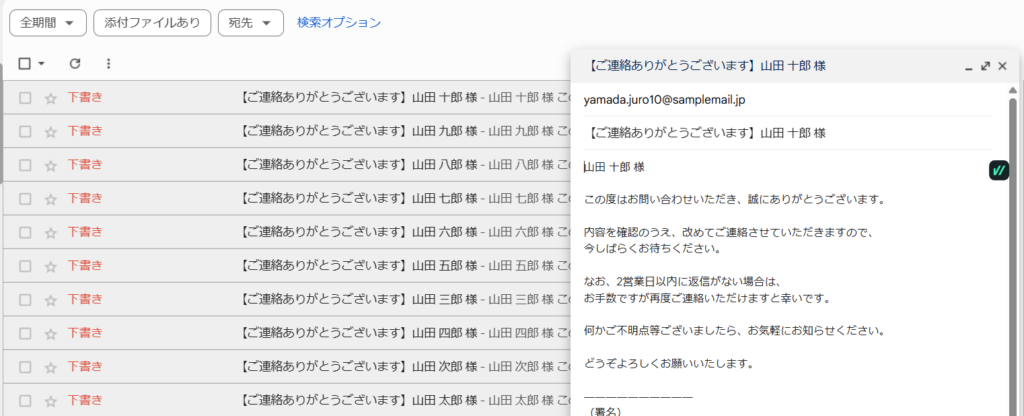Open the three-dot more options menu

(108, 64)
